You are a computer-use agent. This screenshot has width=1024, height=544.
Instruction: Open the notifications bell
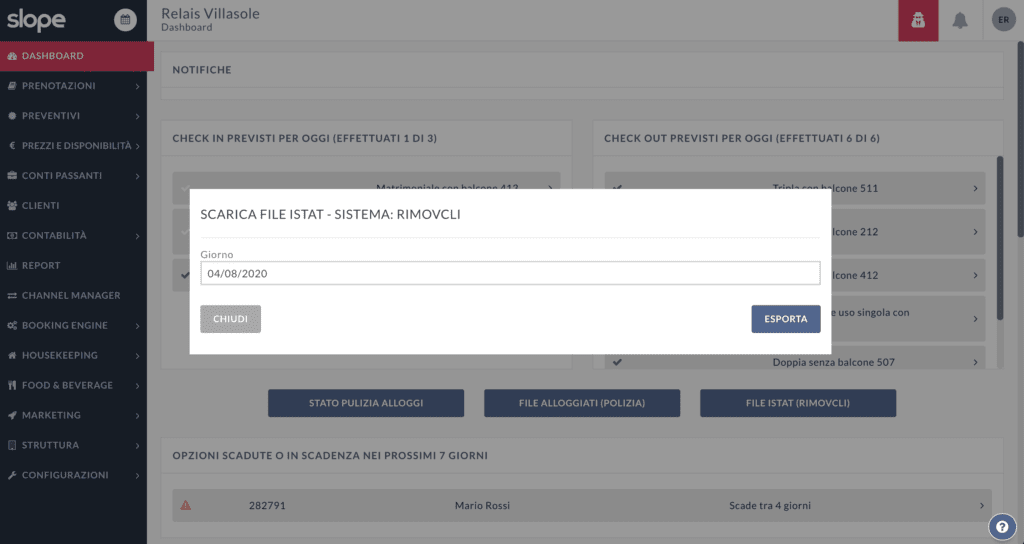[x=960, y=20]
